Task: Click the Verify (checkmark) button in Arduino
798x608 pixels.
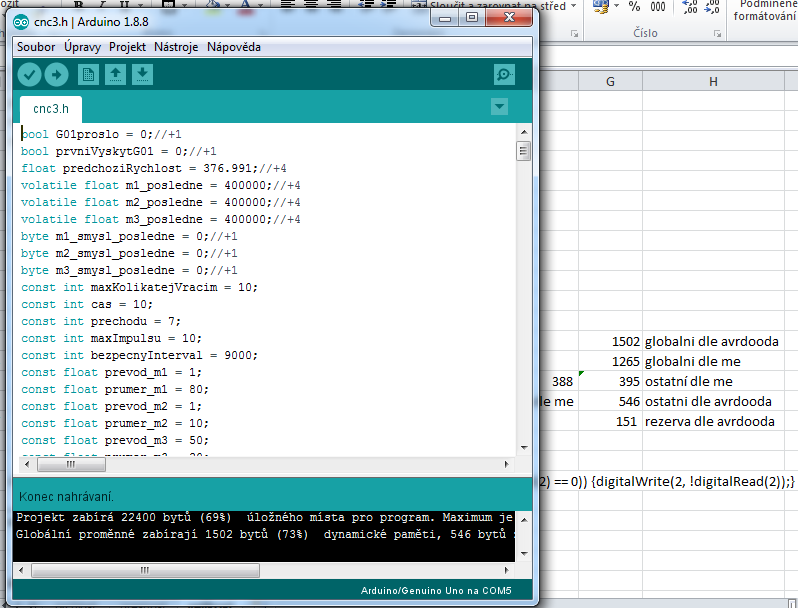Action: 30,75
